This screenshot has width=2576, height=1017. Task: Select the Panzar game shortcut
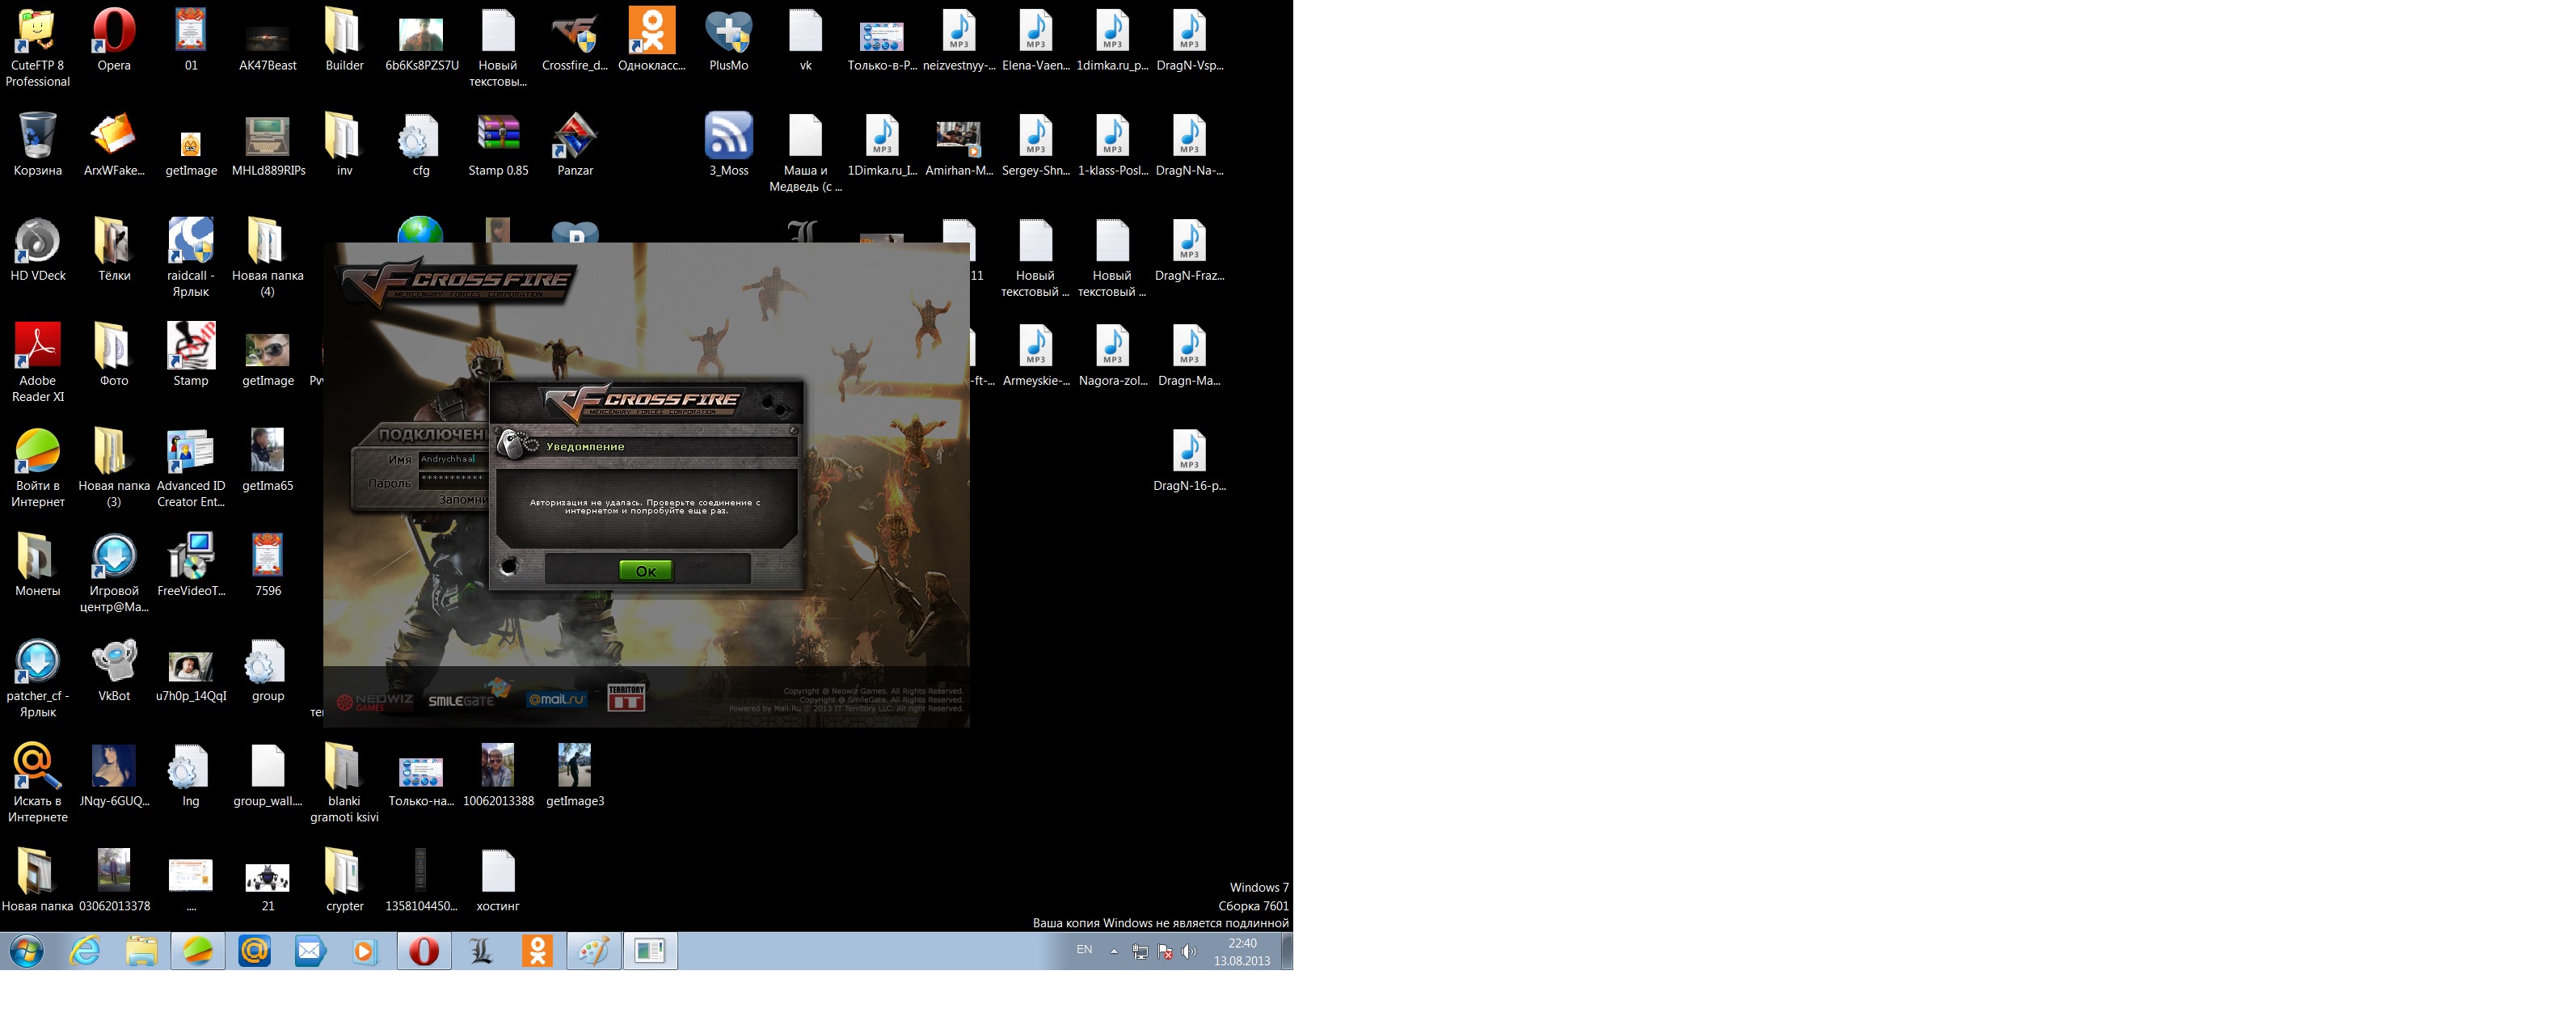pyautogui.click(x=574, y=145)
